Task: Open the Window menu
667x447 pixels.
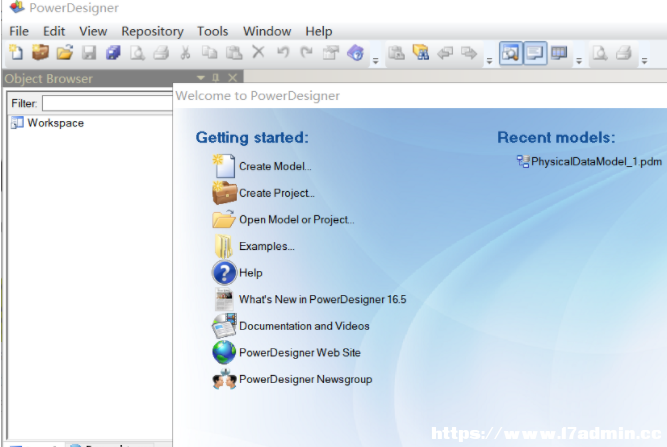Action: pos(267,31)
